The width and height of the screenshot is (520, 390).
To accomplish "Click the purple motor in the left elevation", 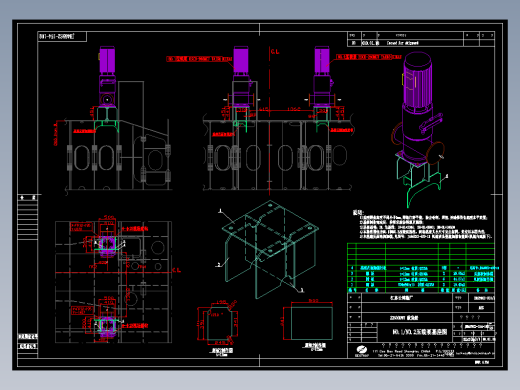I will tap(107, 60).
